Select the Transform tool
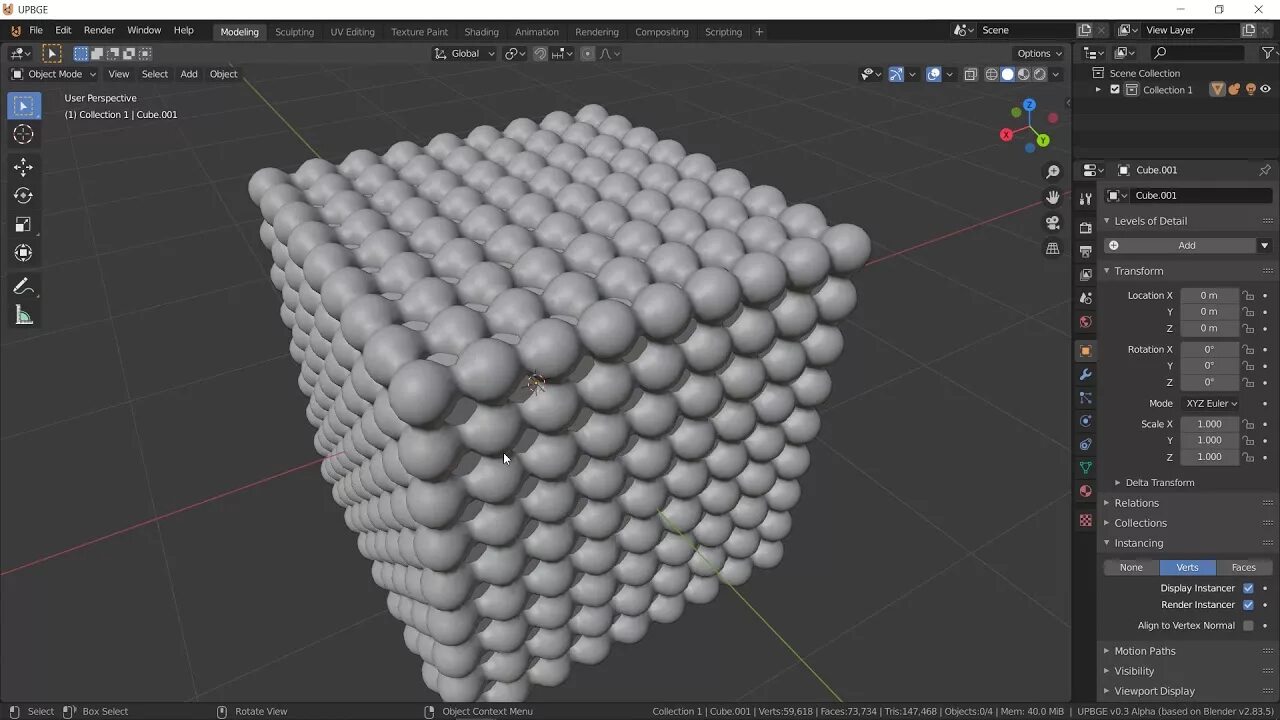The image size is (1280, 720). tap(24, 254)
